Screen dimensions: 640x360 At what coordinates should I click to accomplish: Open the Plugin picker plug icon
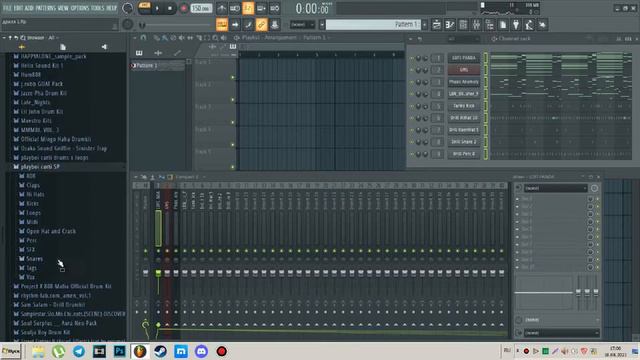pyautogui.click(x=516, y=25)
